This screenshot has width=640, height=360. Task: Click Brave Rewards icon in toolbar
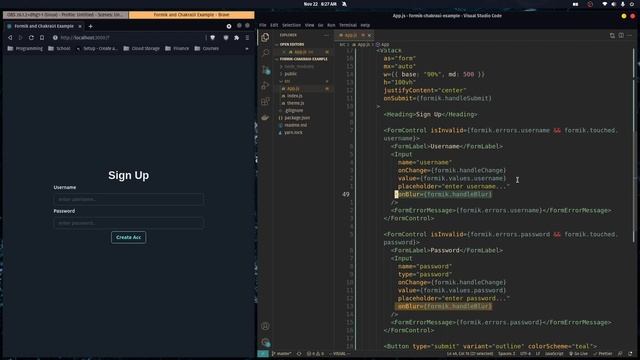(226, 38)
